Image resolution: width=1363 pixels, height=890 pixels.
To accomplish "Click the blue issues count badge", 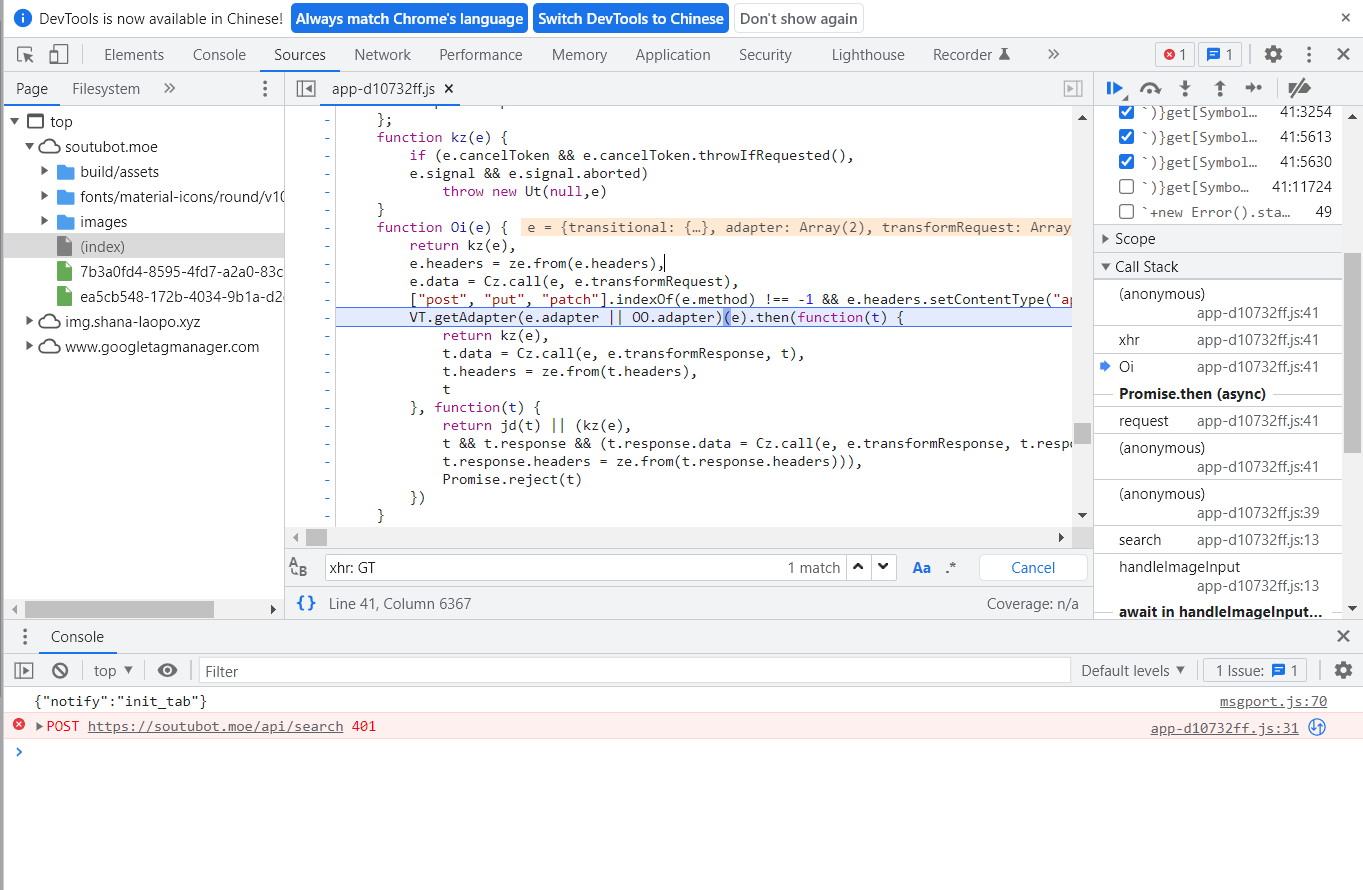I will click(x=1220, y=55).
